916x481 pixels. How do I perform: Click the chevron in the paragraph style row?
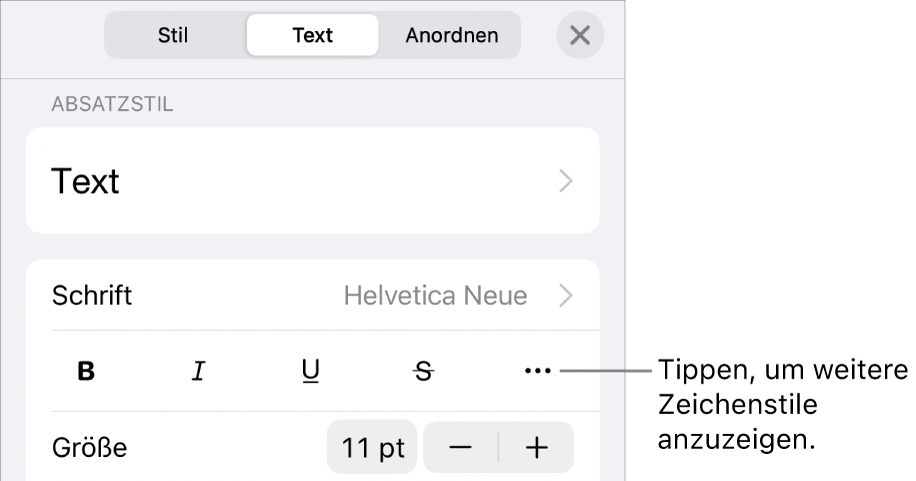click(x=566, y=181)
